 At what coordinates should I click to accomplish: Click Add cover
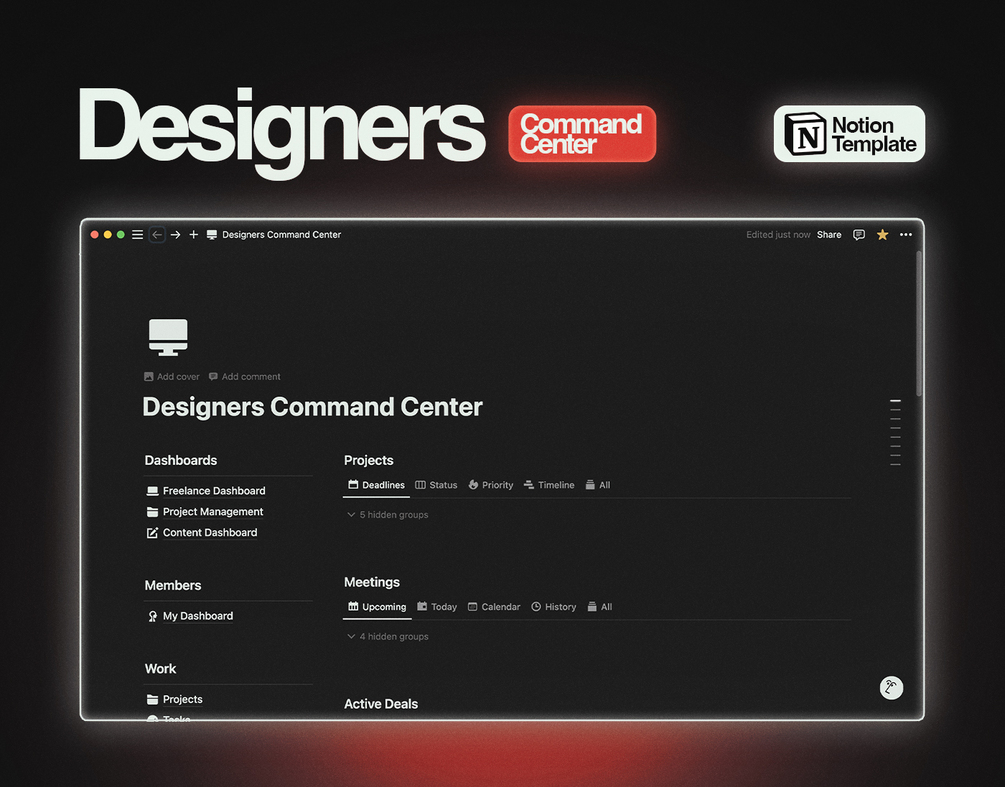pyautogui.click(x=172, y=377)
